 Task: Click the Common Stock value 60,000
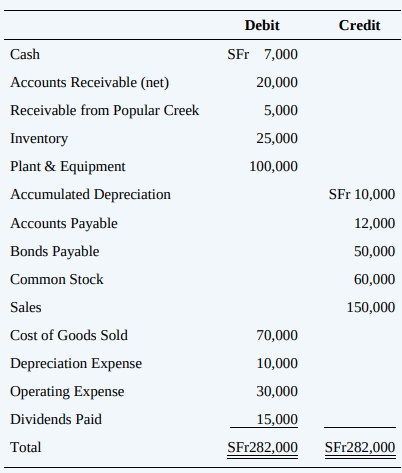click(x=375, y=279)
